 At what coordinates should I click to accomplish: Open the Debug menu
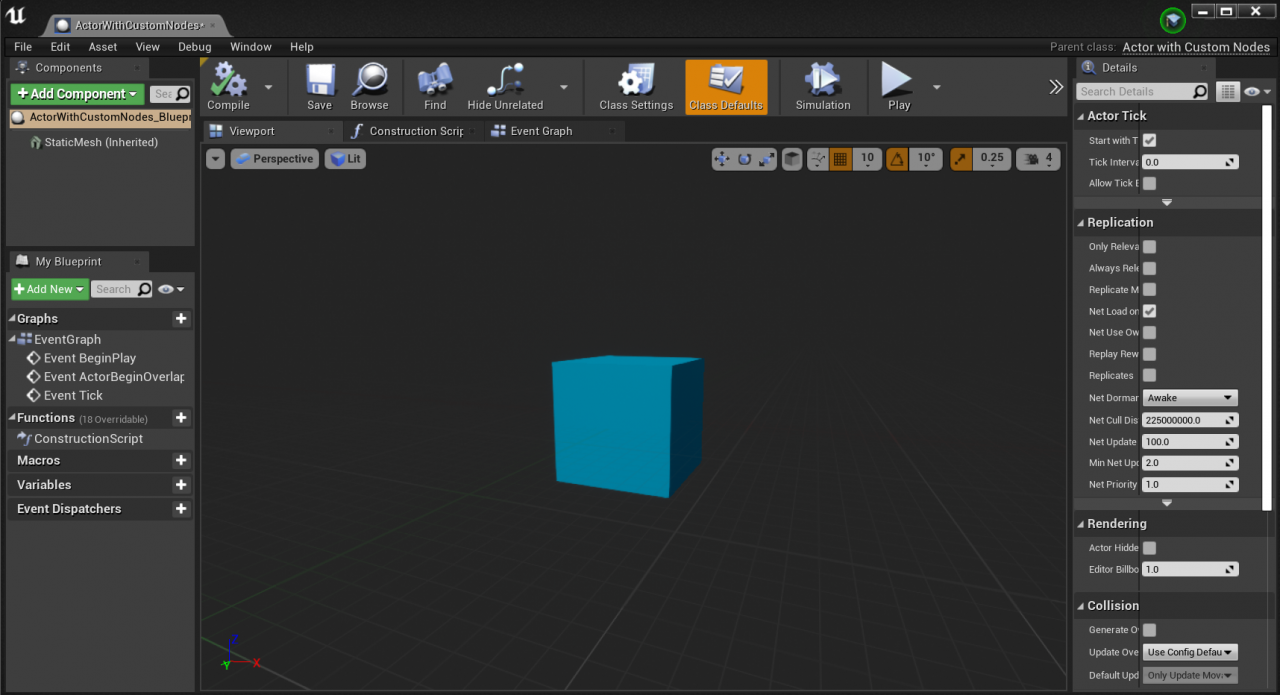(194, 46)
